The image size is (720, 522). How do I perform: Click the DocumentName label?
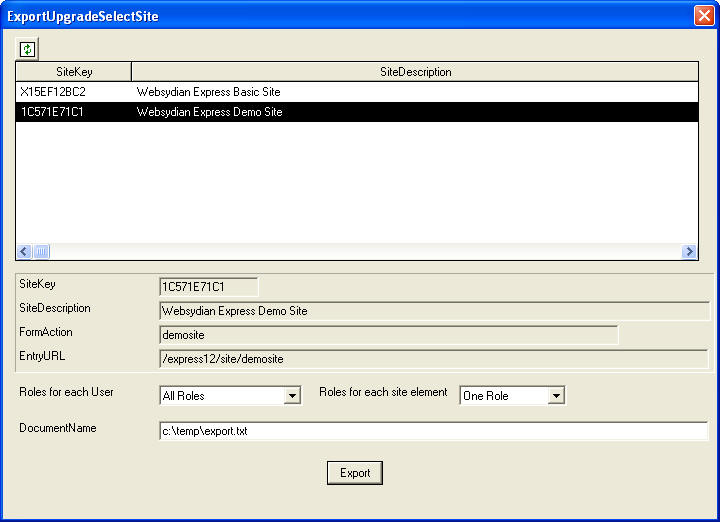coord(57,428)
